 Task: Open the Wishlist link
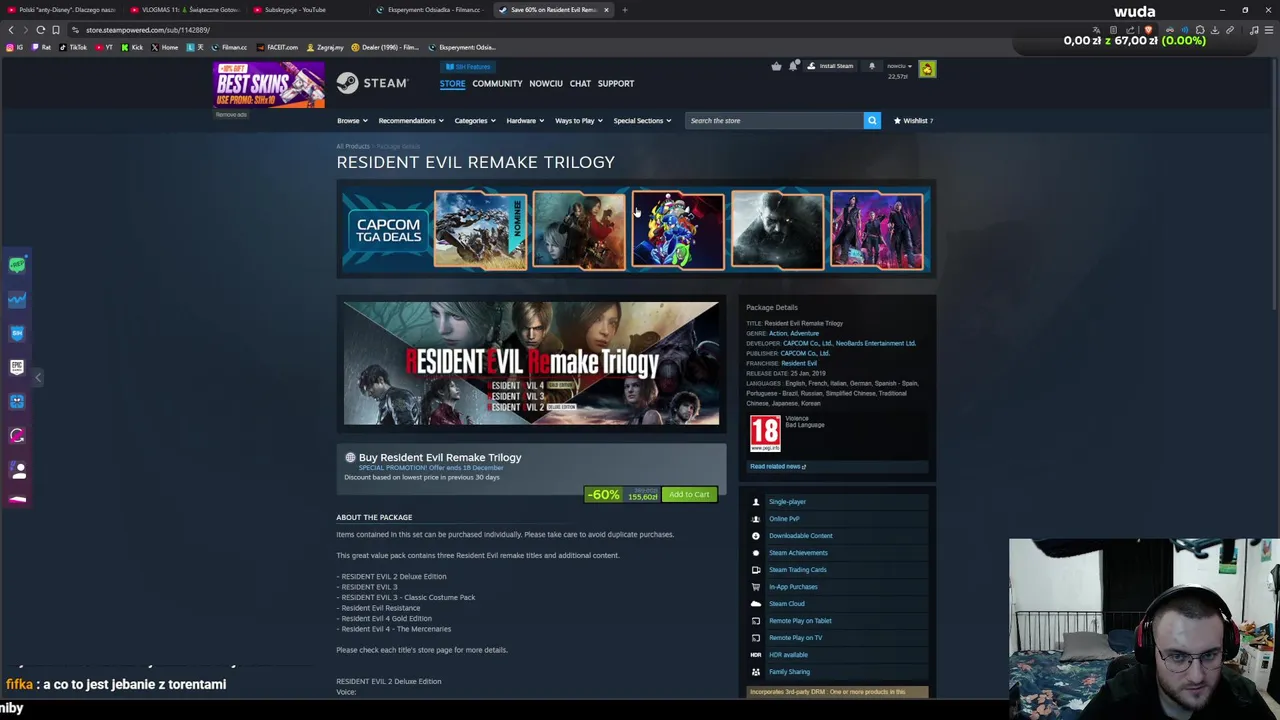913,121
